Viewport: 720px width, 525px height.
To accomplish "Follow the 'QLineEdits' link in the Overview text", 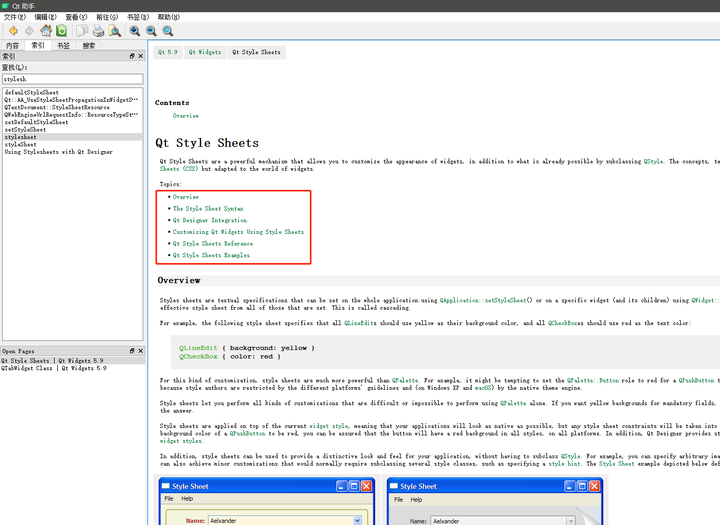I will coord(360,323).
